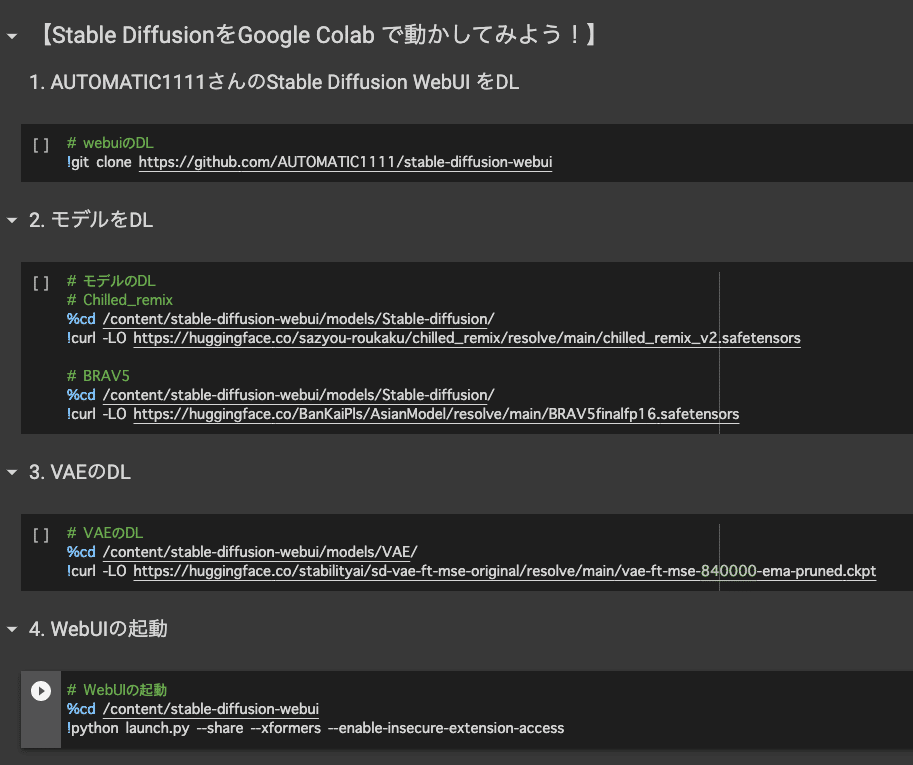Open the AUTOMATIC1111 GitHub repository link
The image size is (913, 765).
click(345, 162)
